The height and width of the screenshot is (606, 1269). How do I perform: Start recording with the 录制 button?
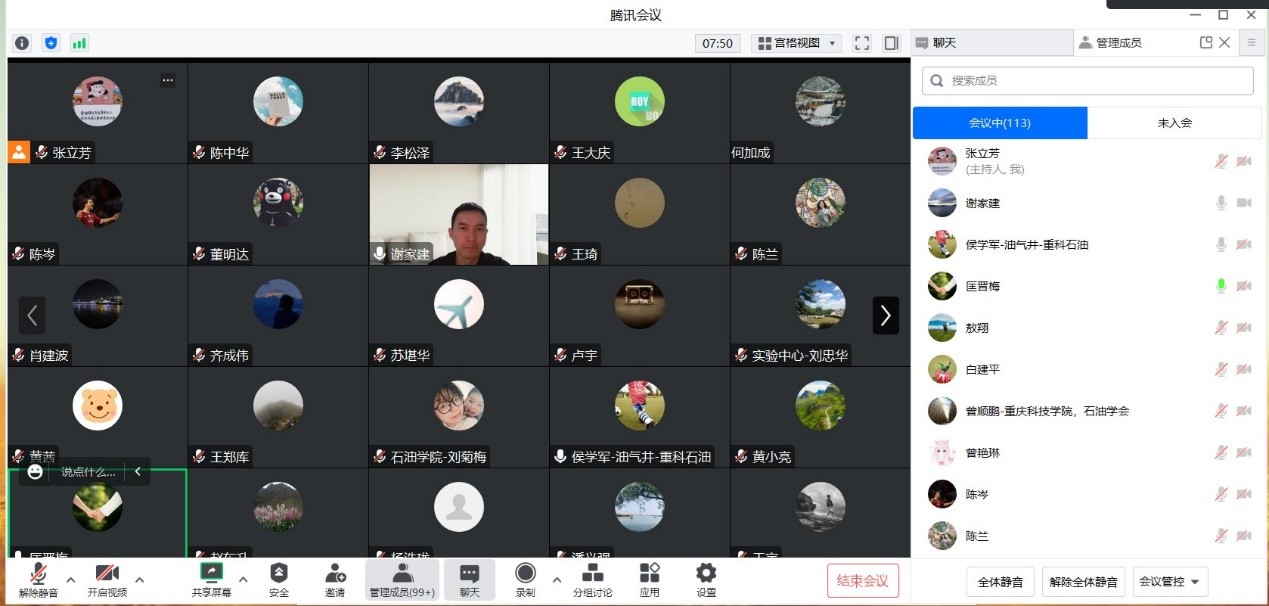(525, 578)
